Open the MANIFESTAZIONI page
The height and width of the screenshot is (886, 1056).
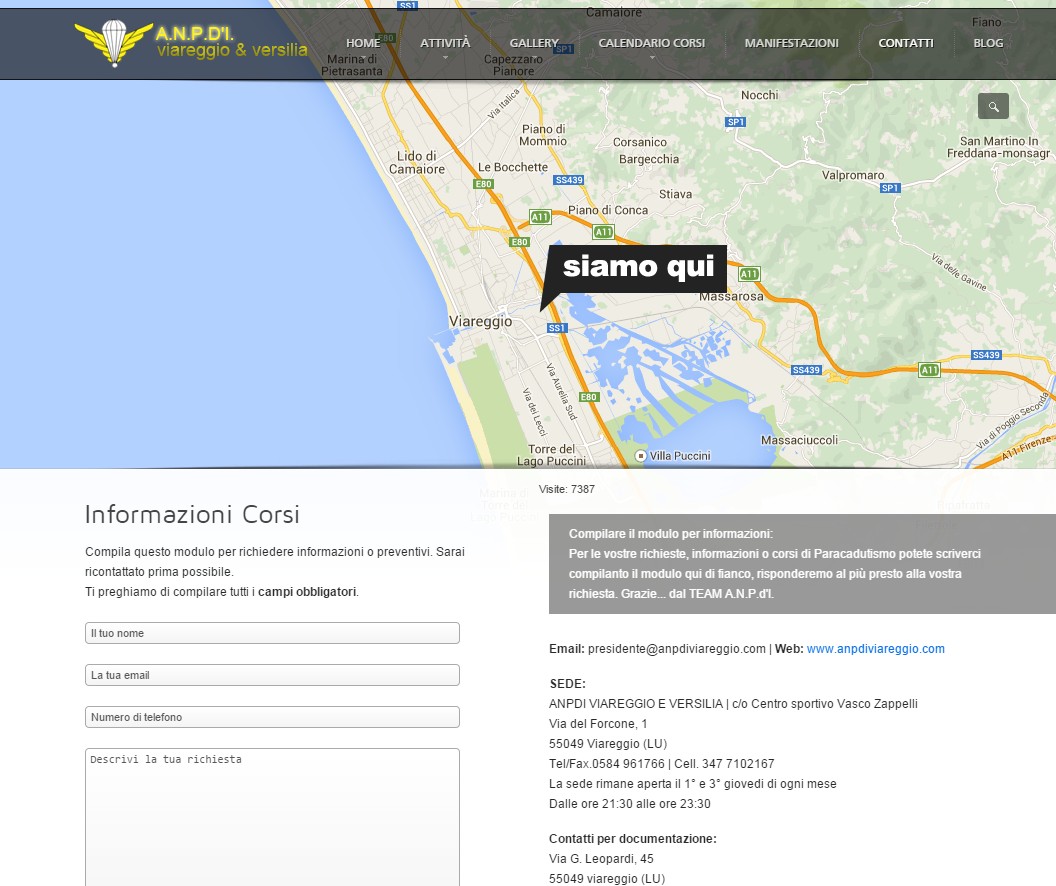click(x=791, y=43)
